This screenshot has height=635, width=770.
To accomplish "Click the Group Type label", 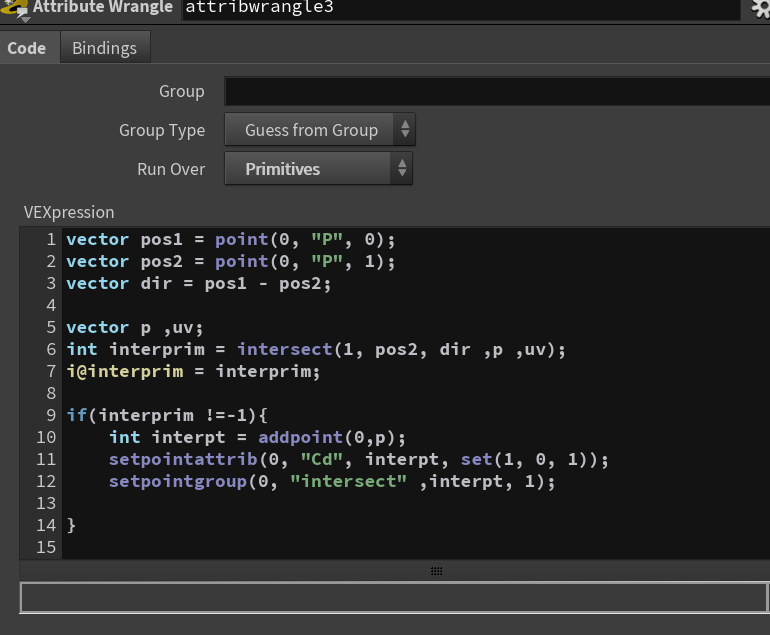I will coord(162,130).
